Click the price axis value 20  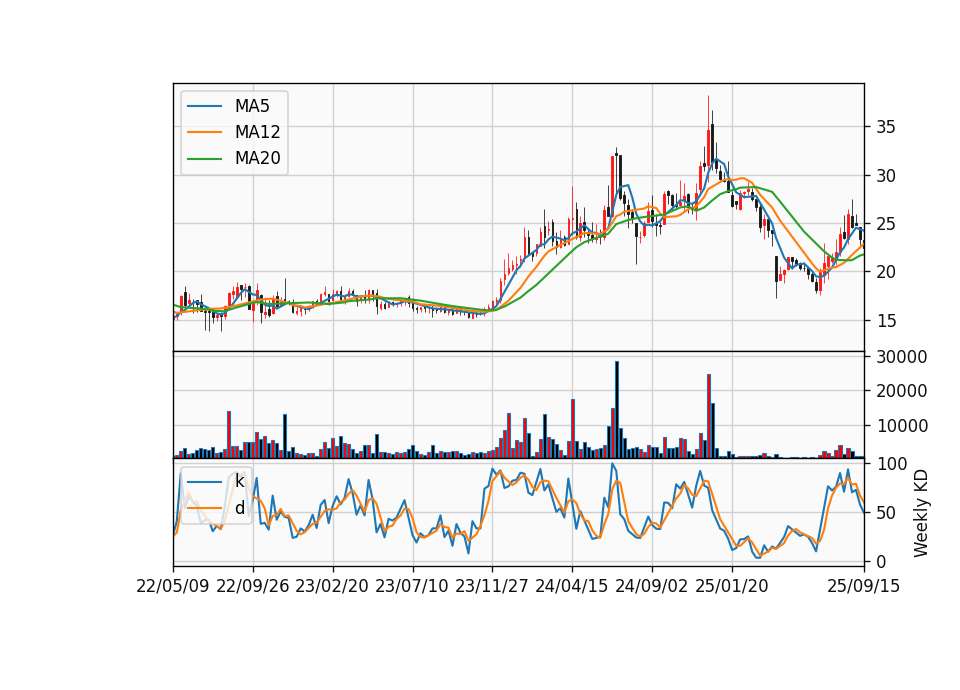[886, 272]
